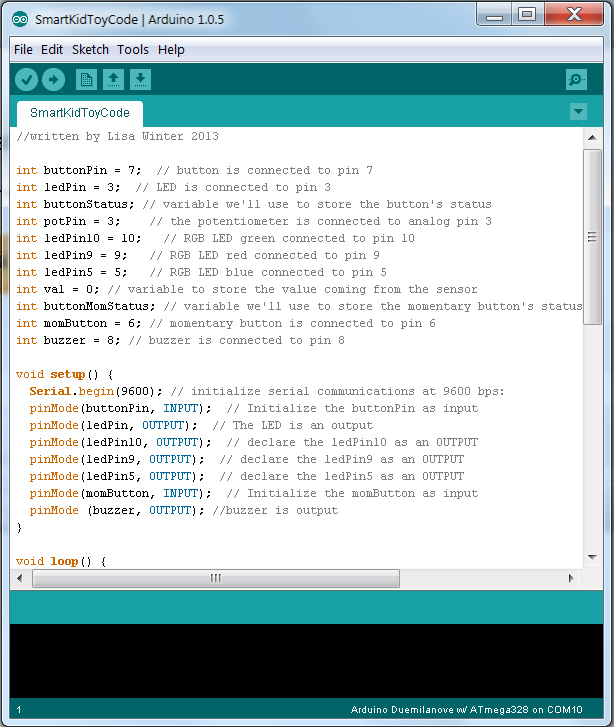
Task: Click the horizontal scrollbar thumb
Action: [216, 578]
